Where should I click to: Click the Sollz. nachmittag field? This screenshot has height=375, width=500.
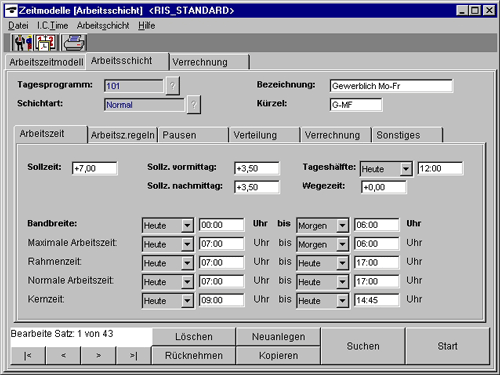pos(257,187)
